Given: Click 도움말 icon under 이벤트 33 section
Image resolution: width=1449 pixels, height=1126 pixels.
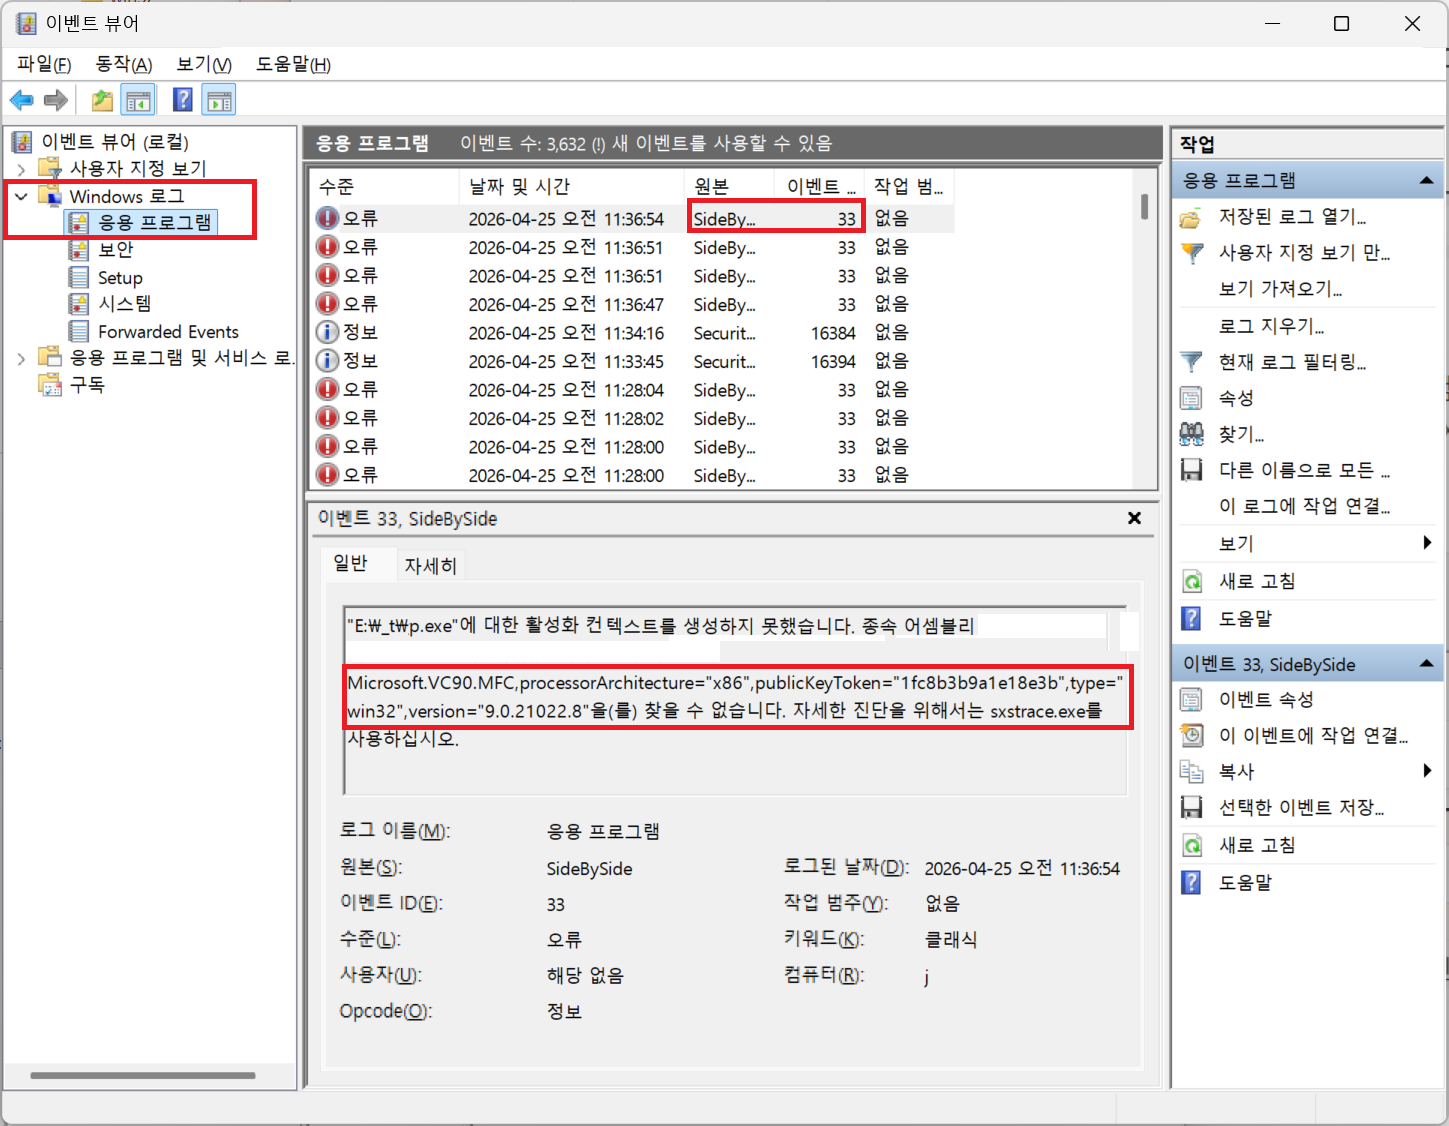Looking at the screenshot, I should (x=1191, y=882).
